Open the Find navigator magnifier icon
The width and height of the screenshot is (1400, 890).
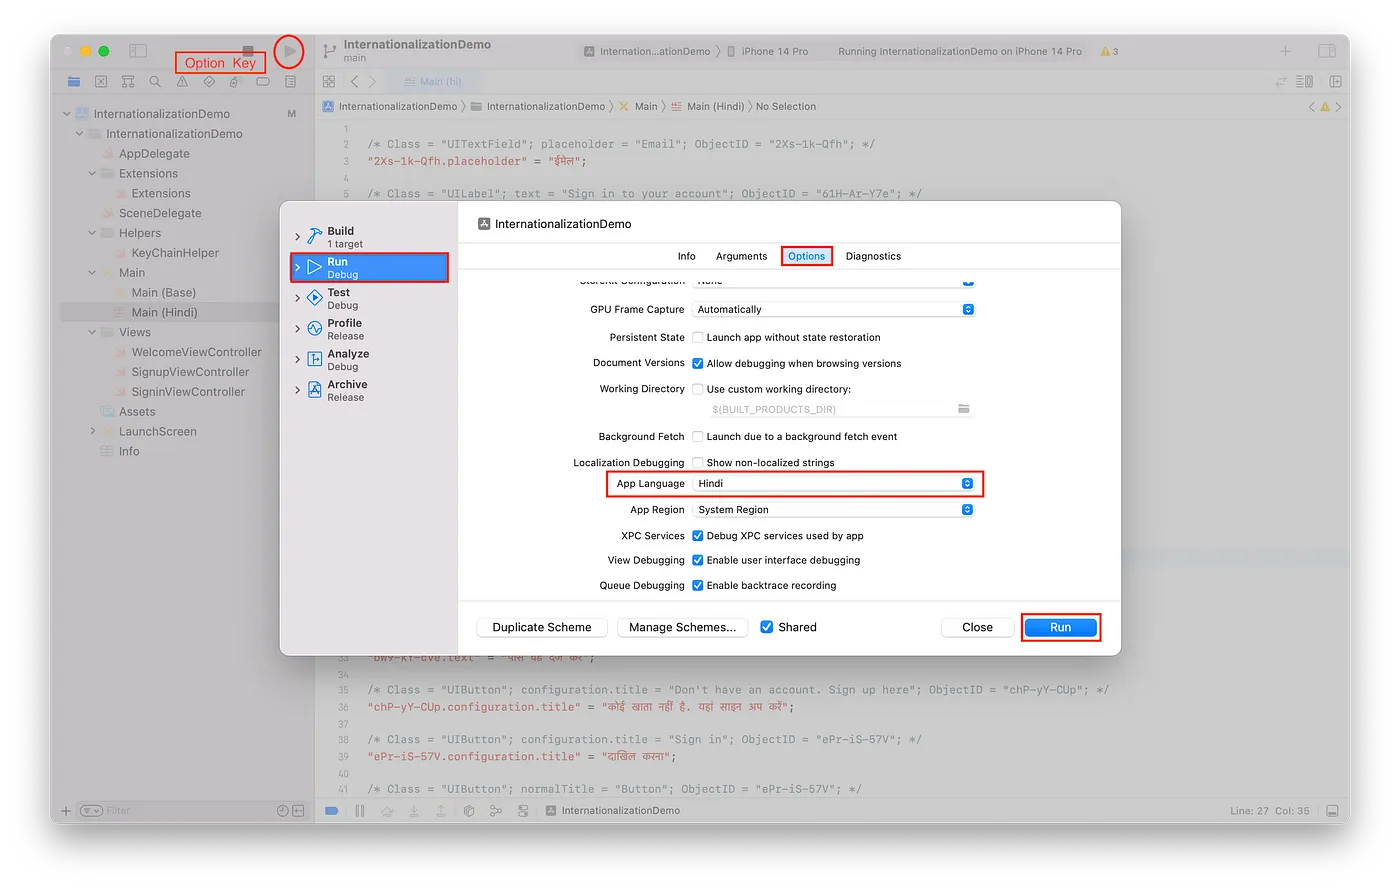point(155,82)
